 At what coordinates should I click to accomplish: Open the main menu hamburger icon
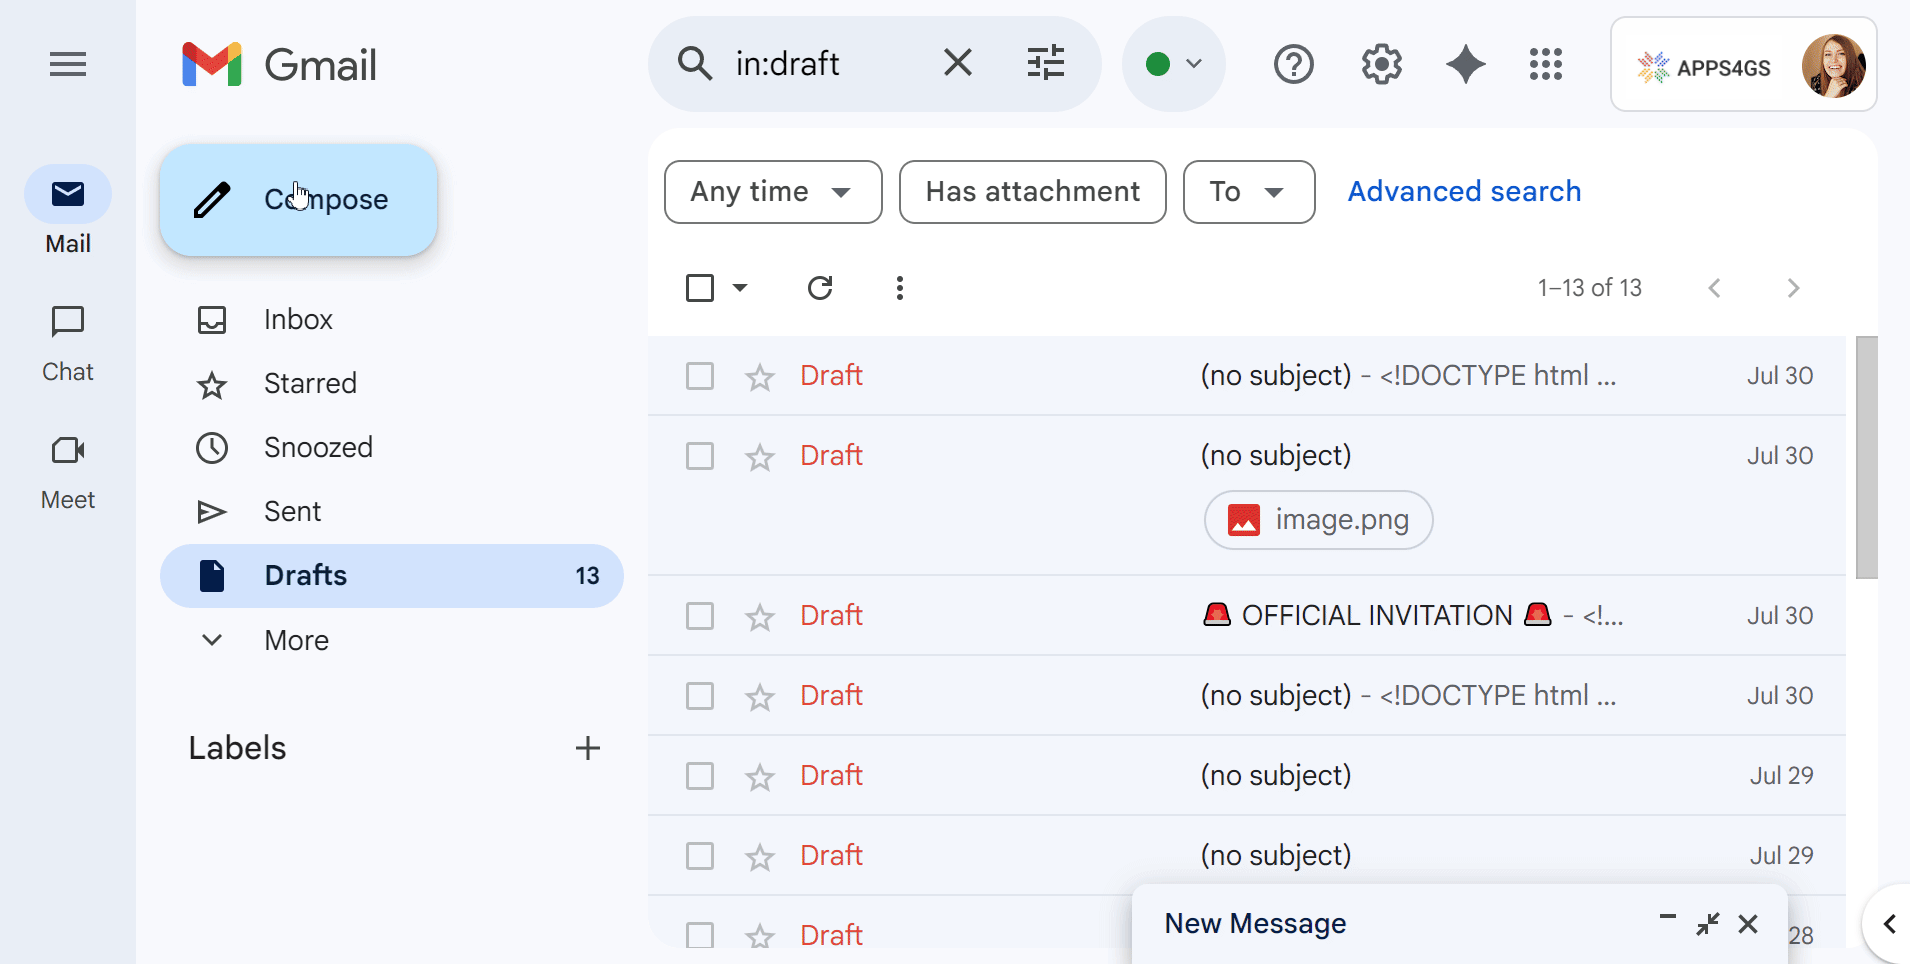point(68,65)
